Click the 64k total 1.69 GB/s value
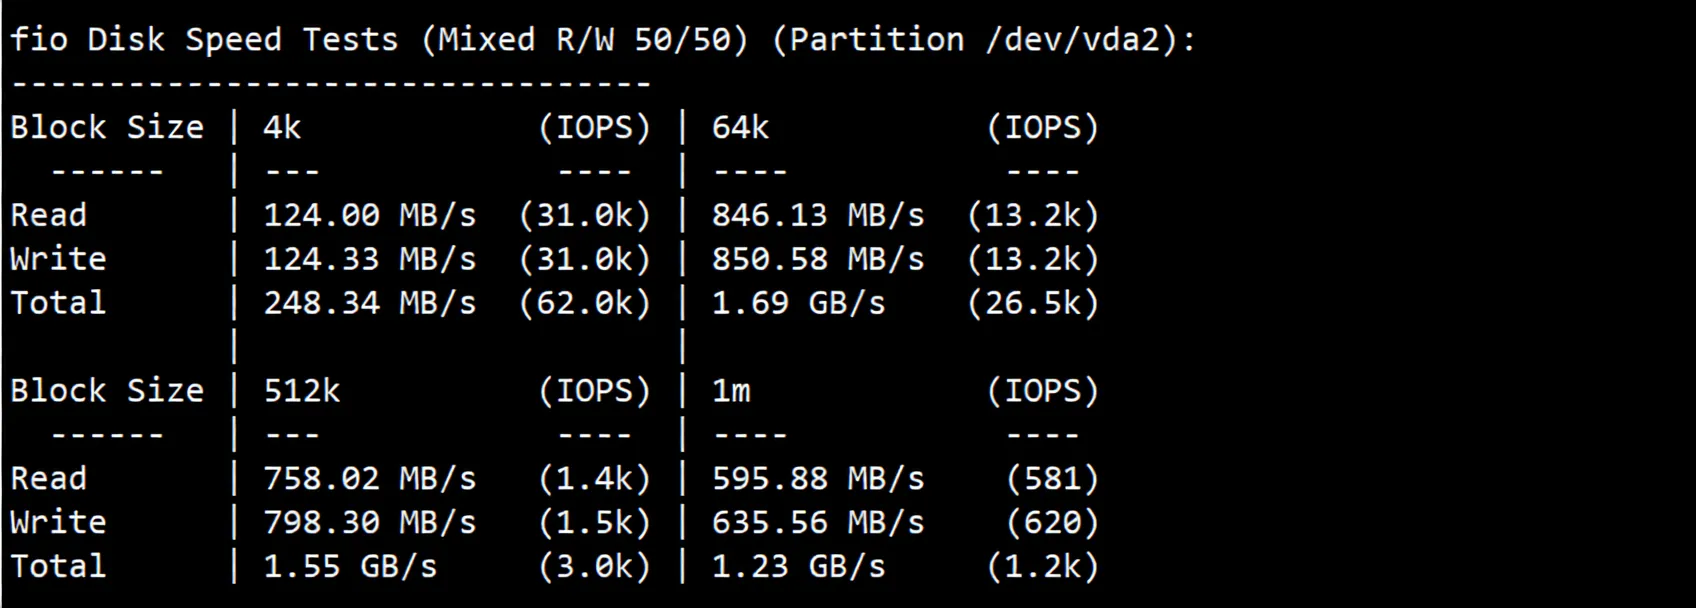 (x=798, y=303)
